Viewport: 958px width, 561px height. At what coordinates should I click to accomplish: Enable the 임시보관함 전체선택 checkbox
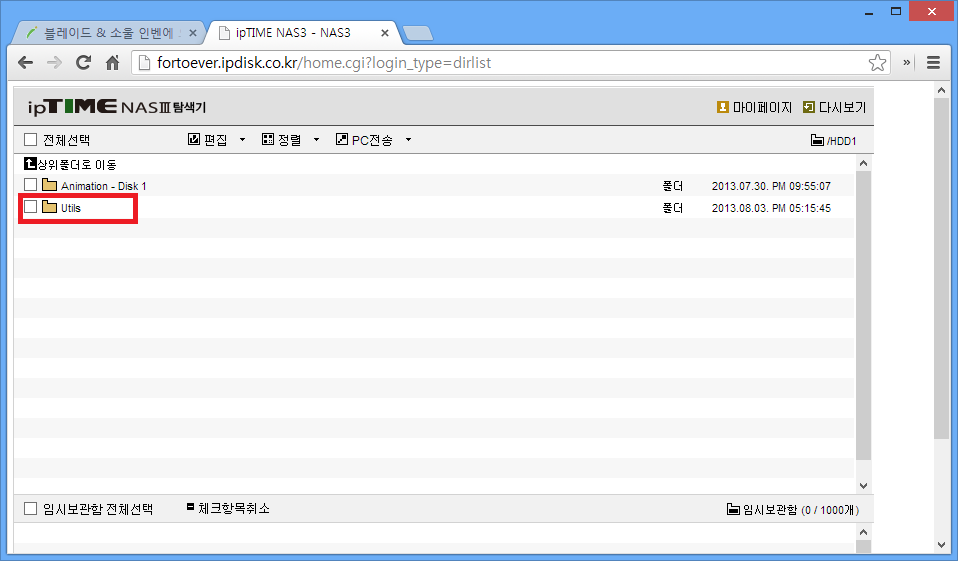pyautogui.click(x=30, y=509)
